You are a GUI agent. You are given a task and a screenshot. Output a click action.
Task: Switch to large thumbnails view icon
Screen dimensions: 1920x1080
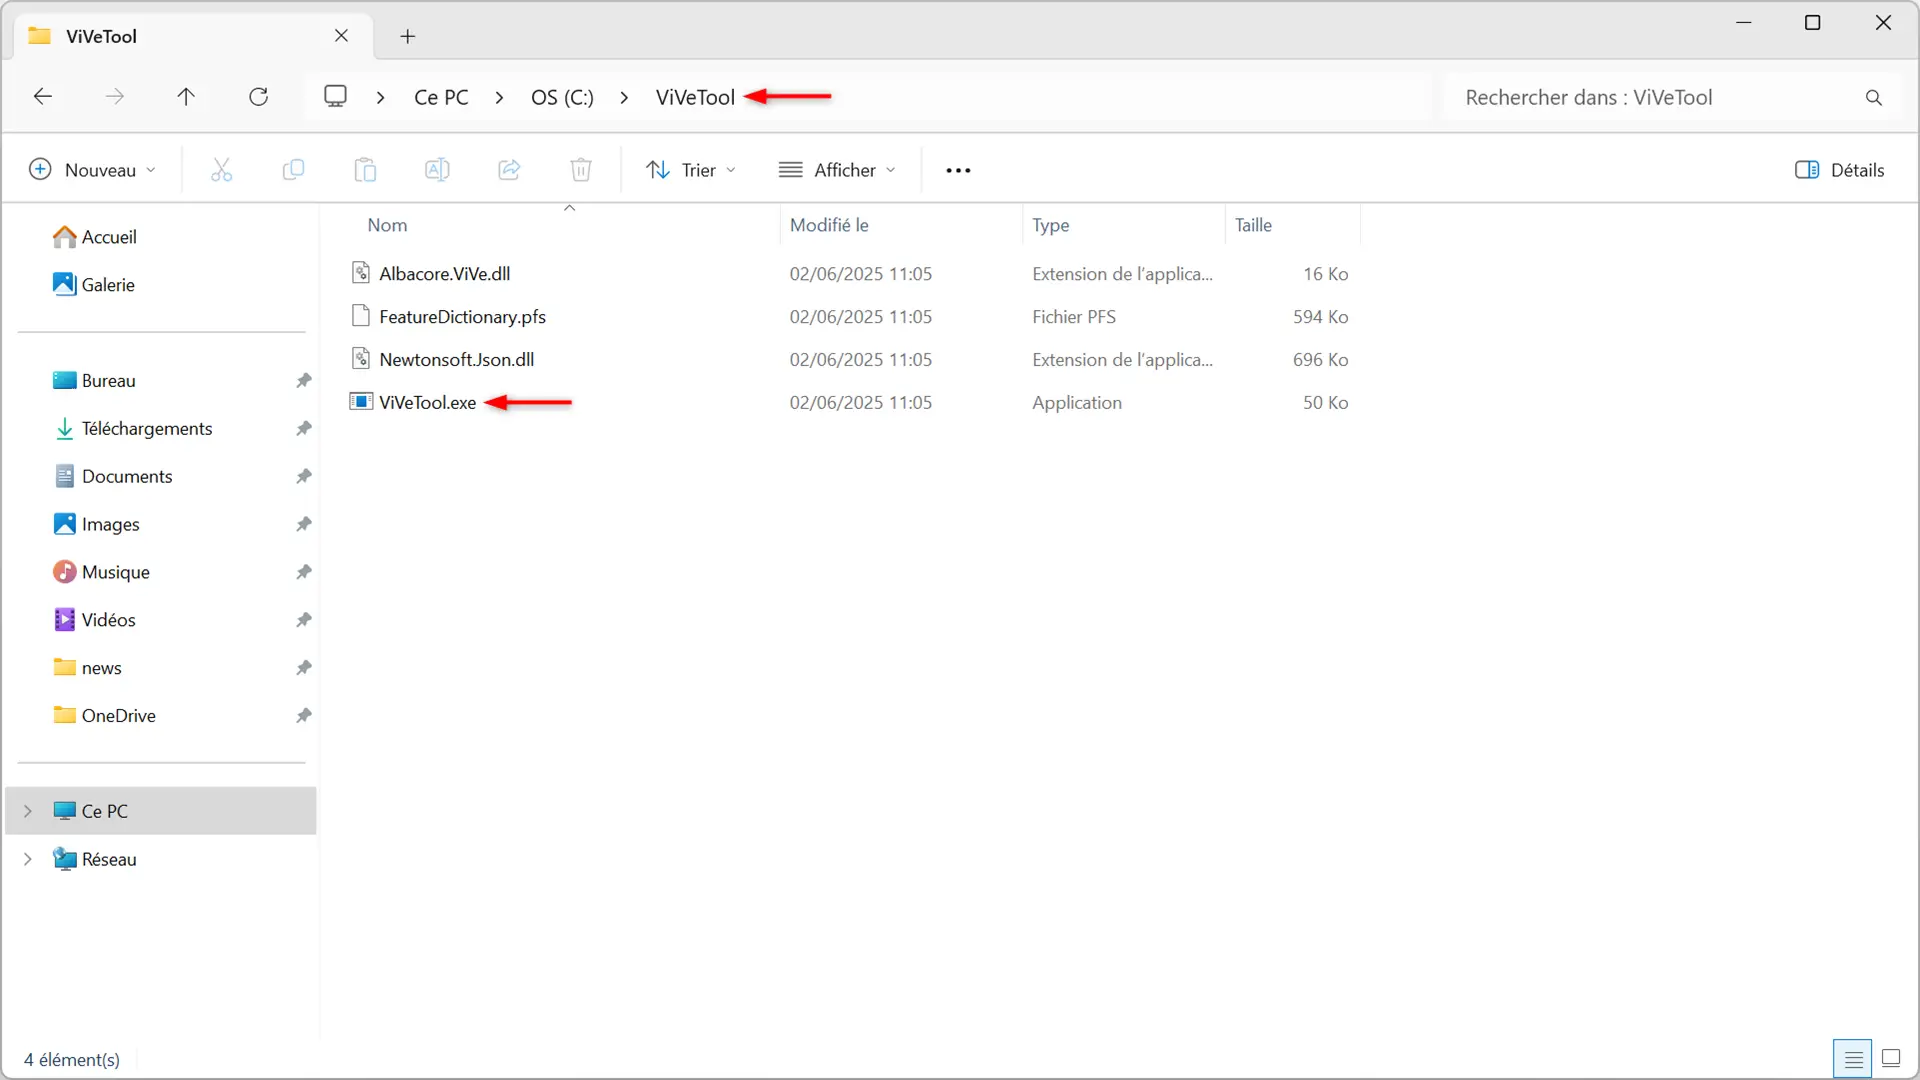pyautogui.click(x=1891, y=1058)
